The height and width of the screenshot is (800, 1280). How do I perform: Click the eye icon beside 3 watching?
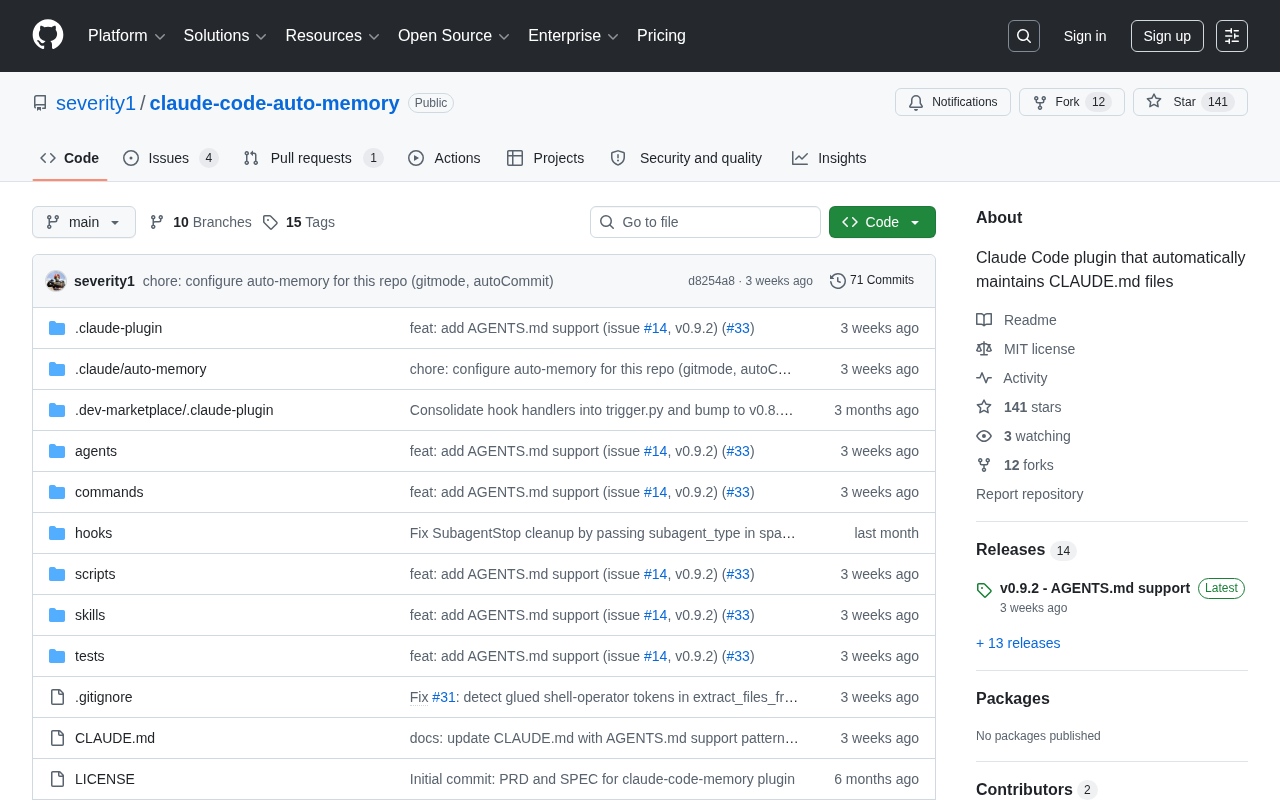984,436
